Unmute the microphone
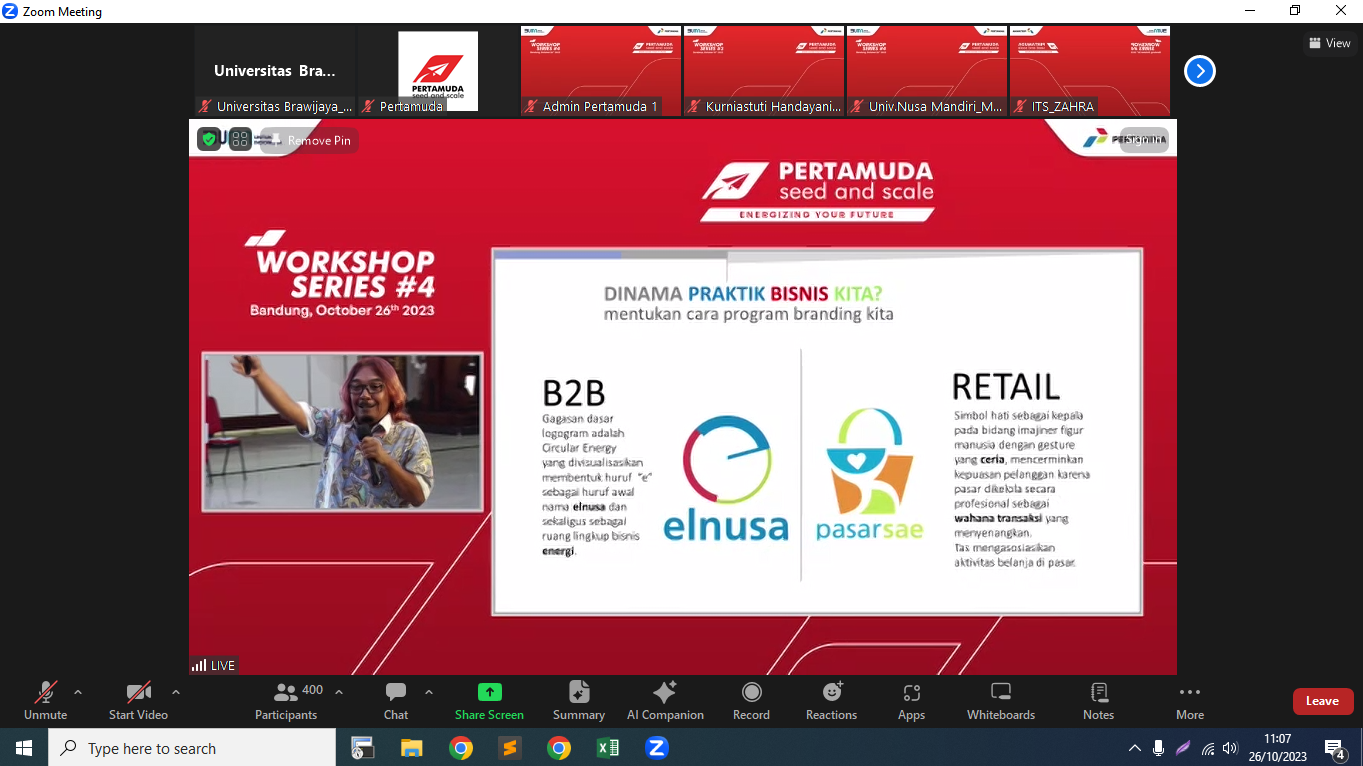Image resolution: width=1363 pixels, height=766 pixels. coord(45,700)
